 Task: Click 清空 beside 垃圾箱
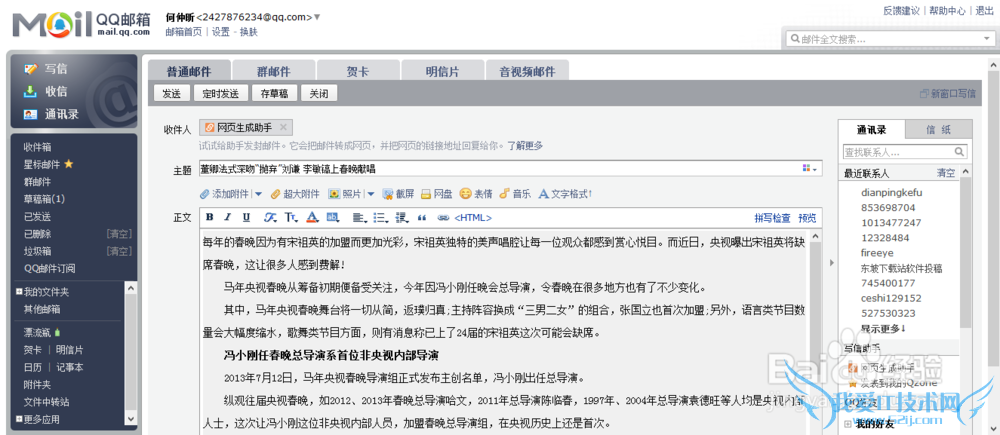pyautogui.click(x=119, y=251)
